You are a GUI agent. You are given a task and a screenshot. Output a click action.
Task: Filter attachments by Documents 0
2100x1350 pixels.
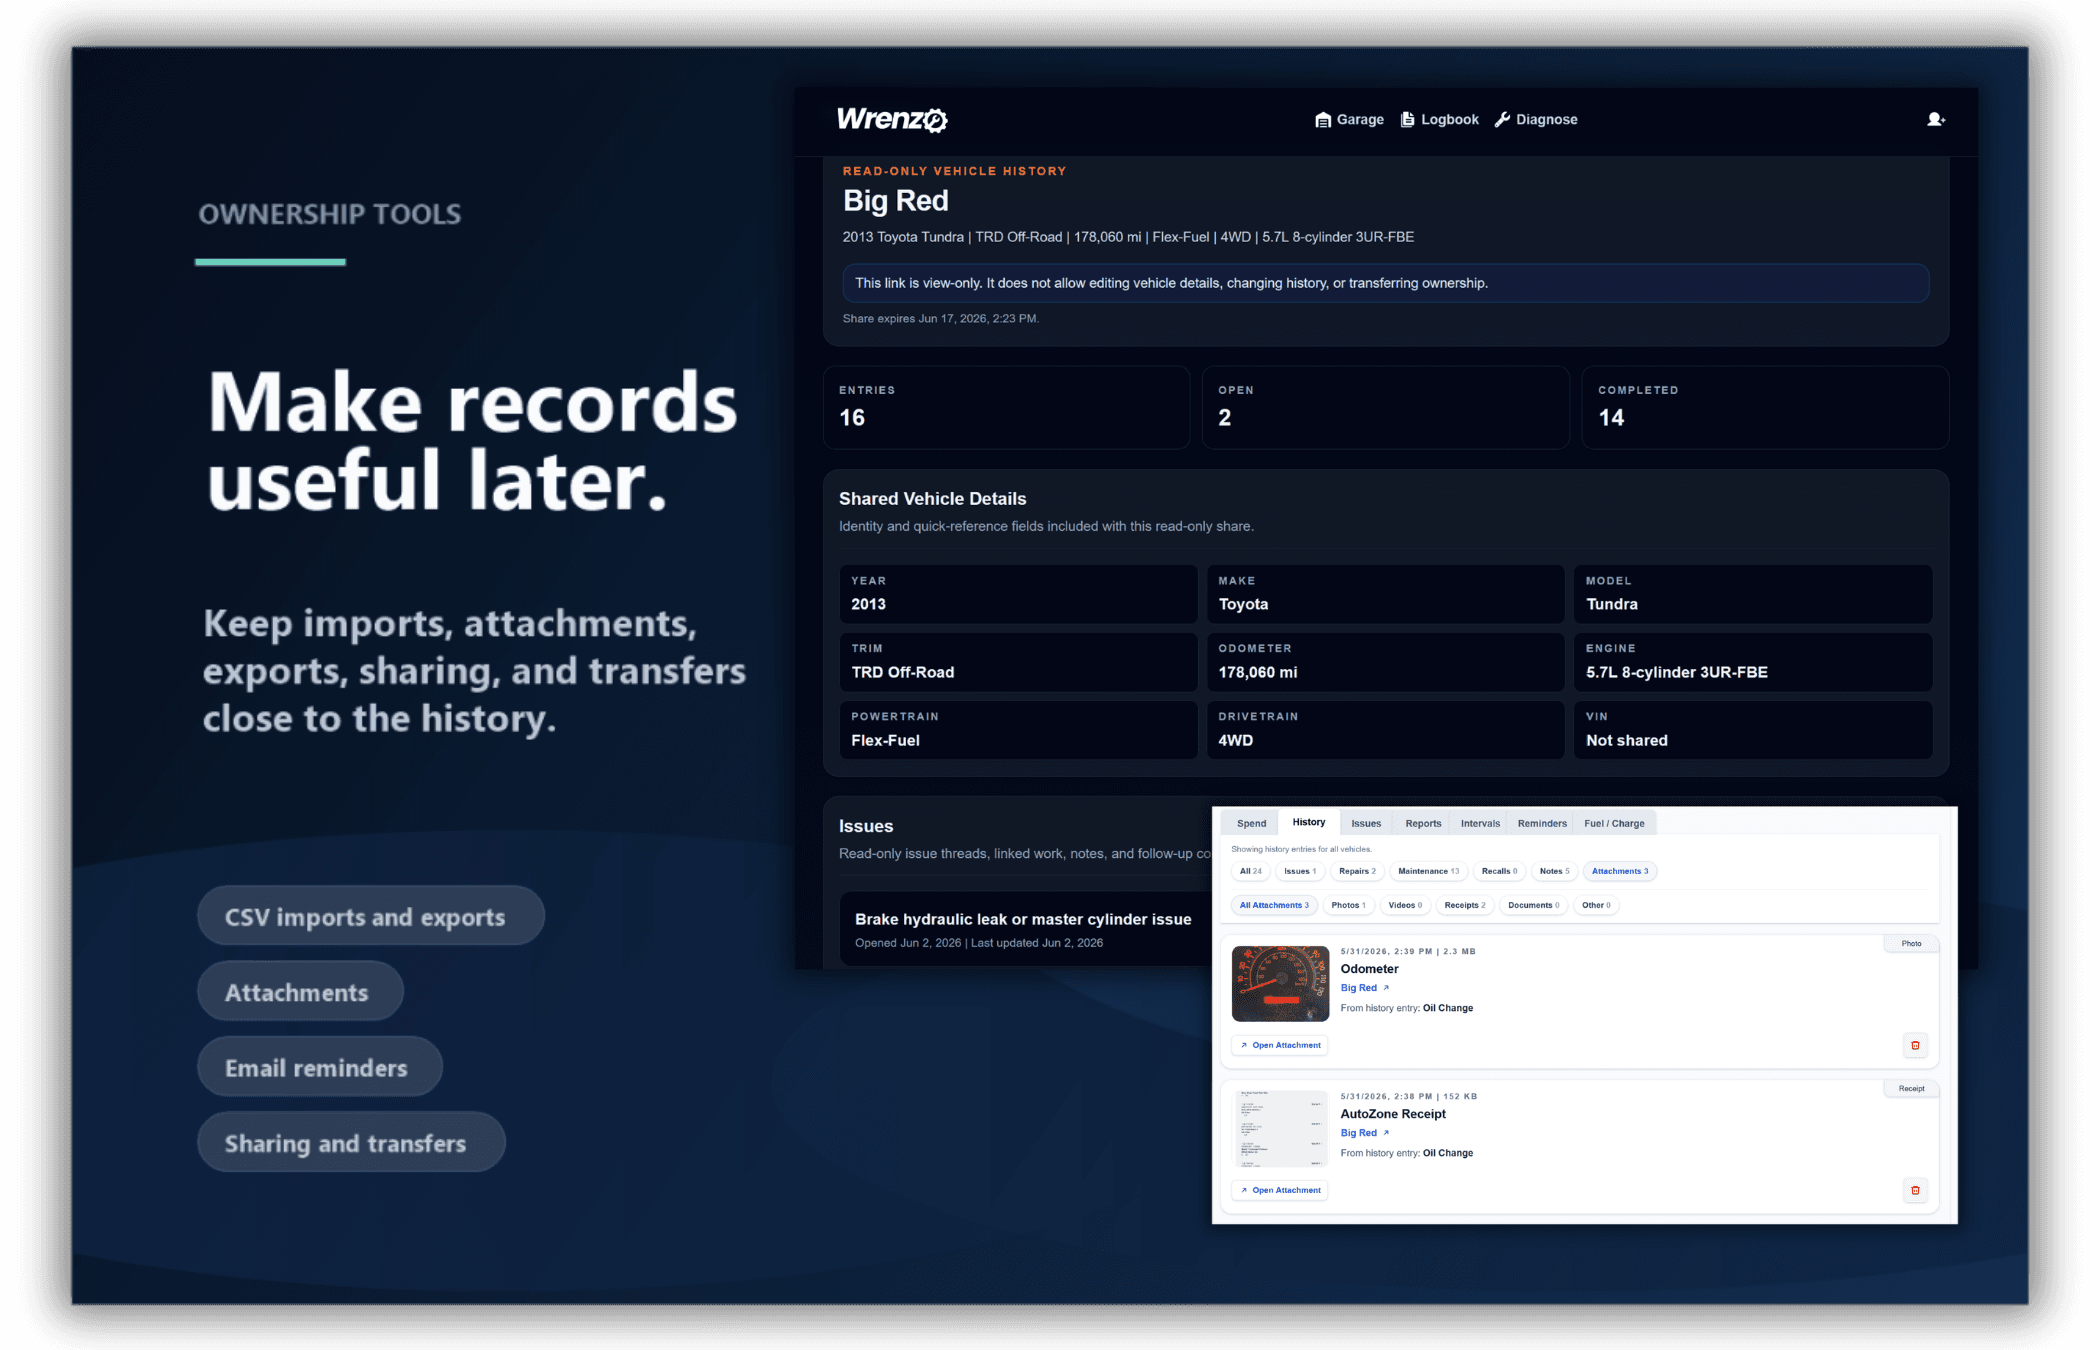(x=1533, y=905)
